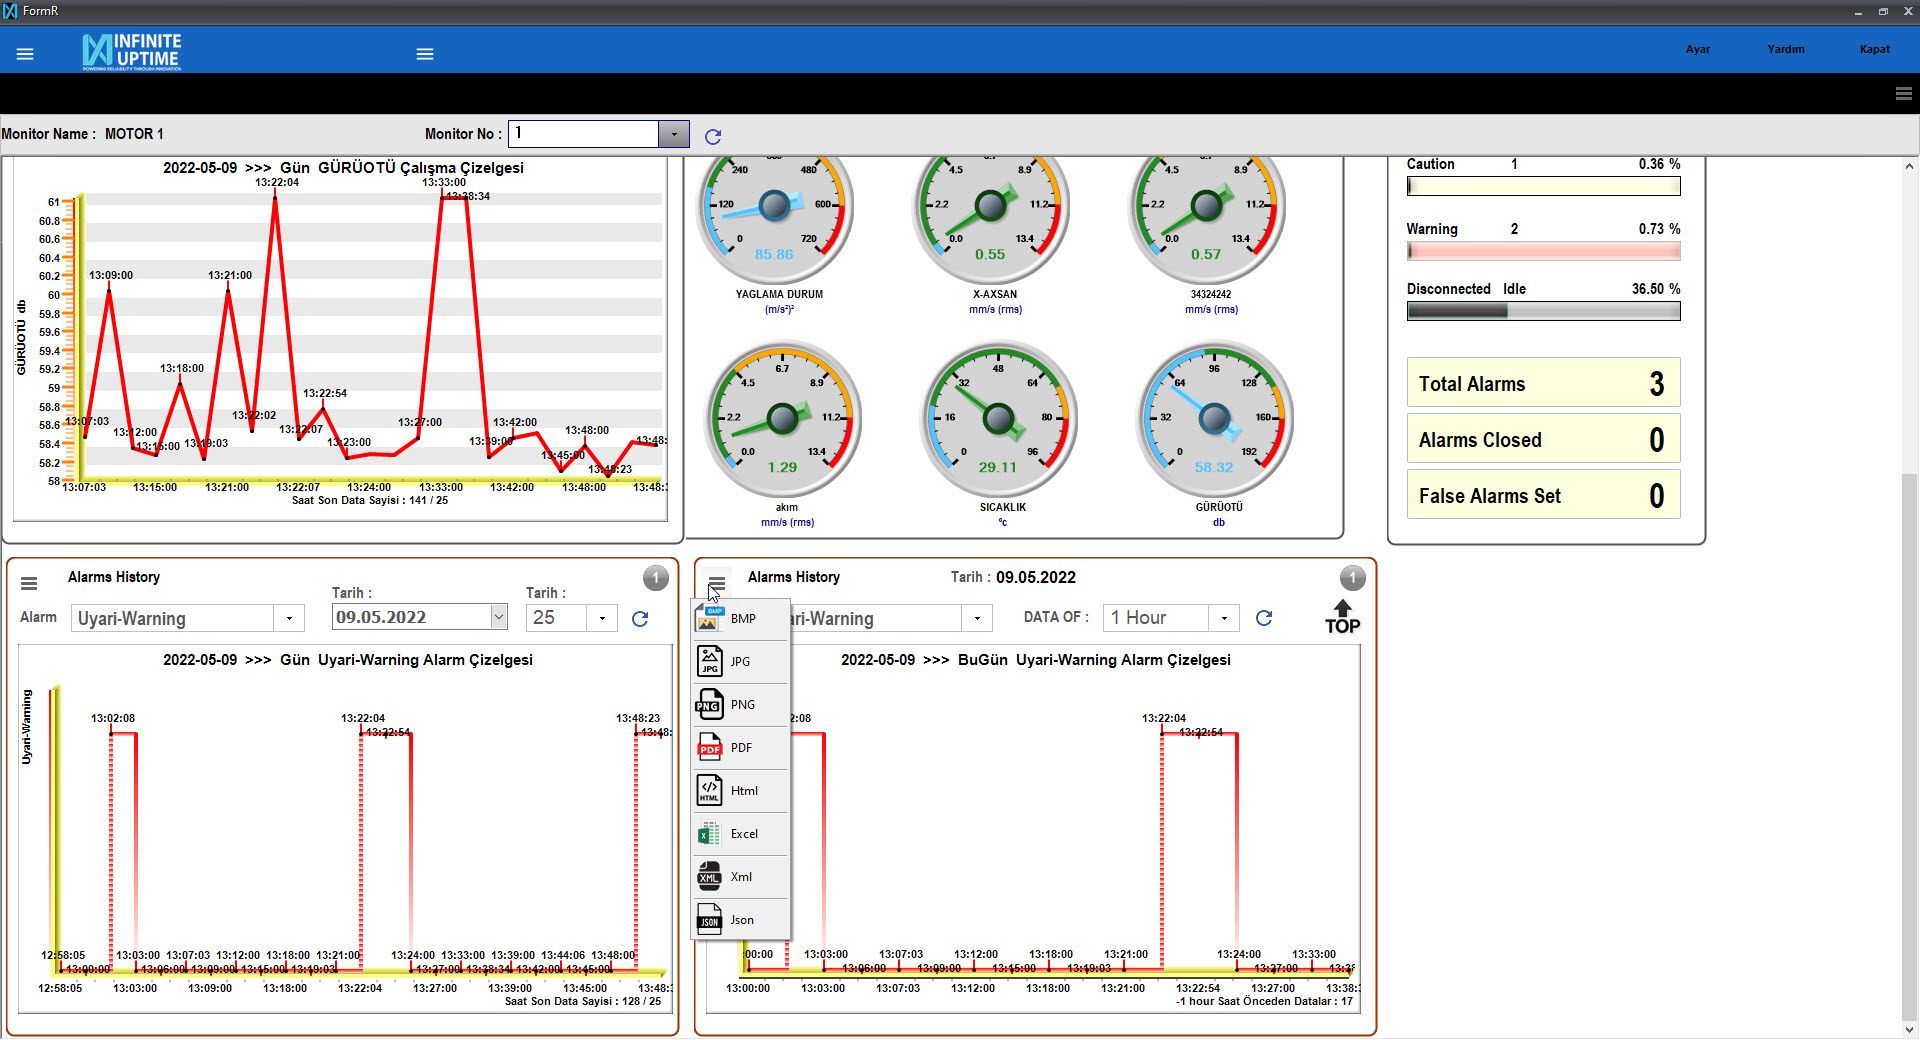Export chart to Excel
1920x1040 pixels.
741,834
